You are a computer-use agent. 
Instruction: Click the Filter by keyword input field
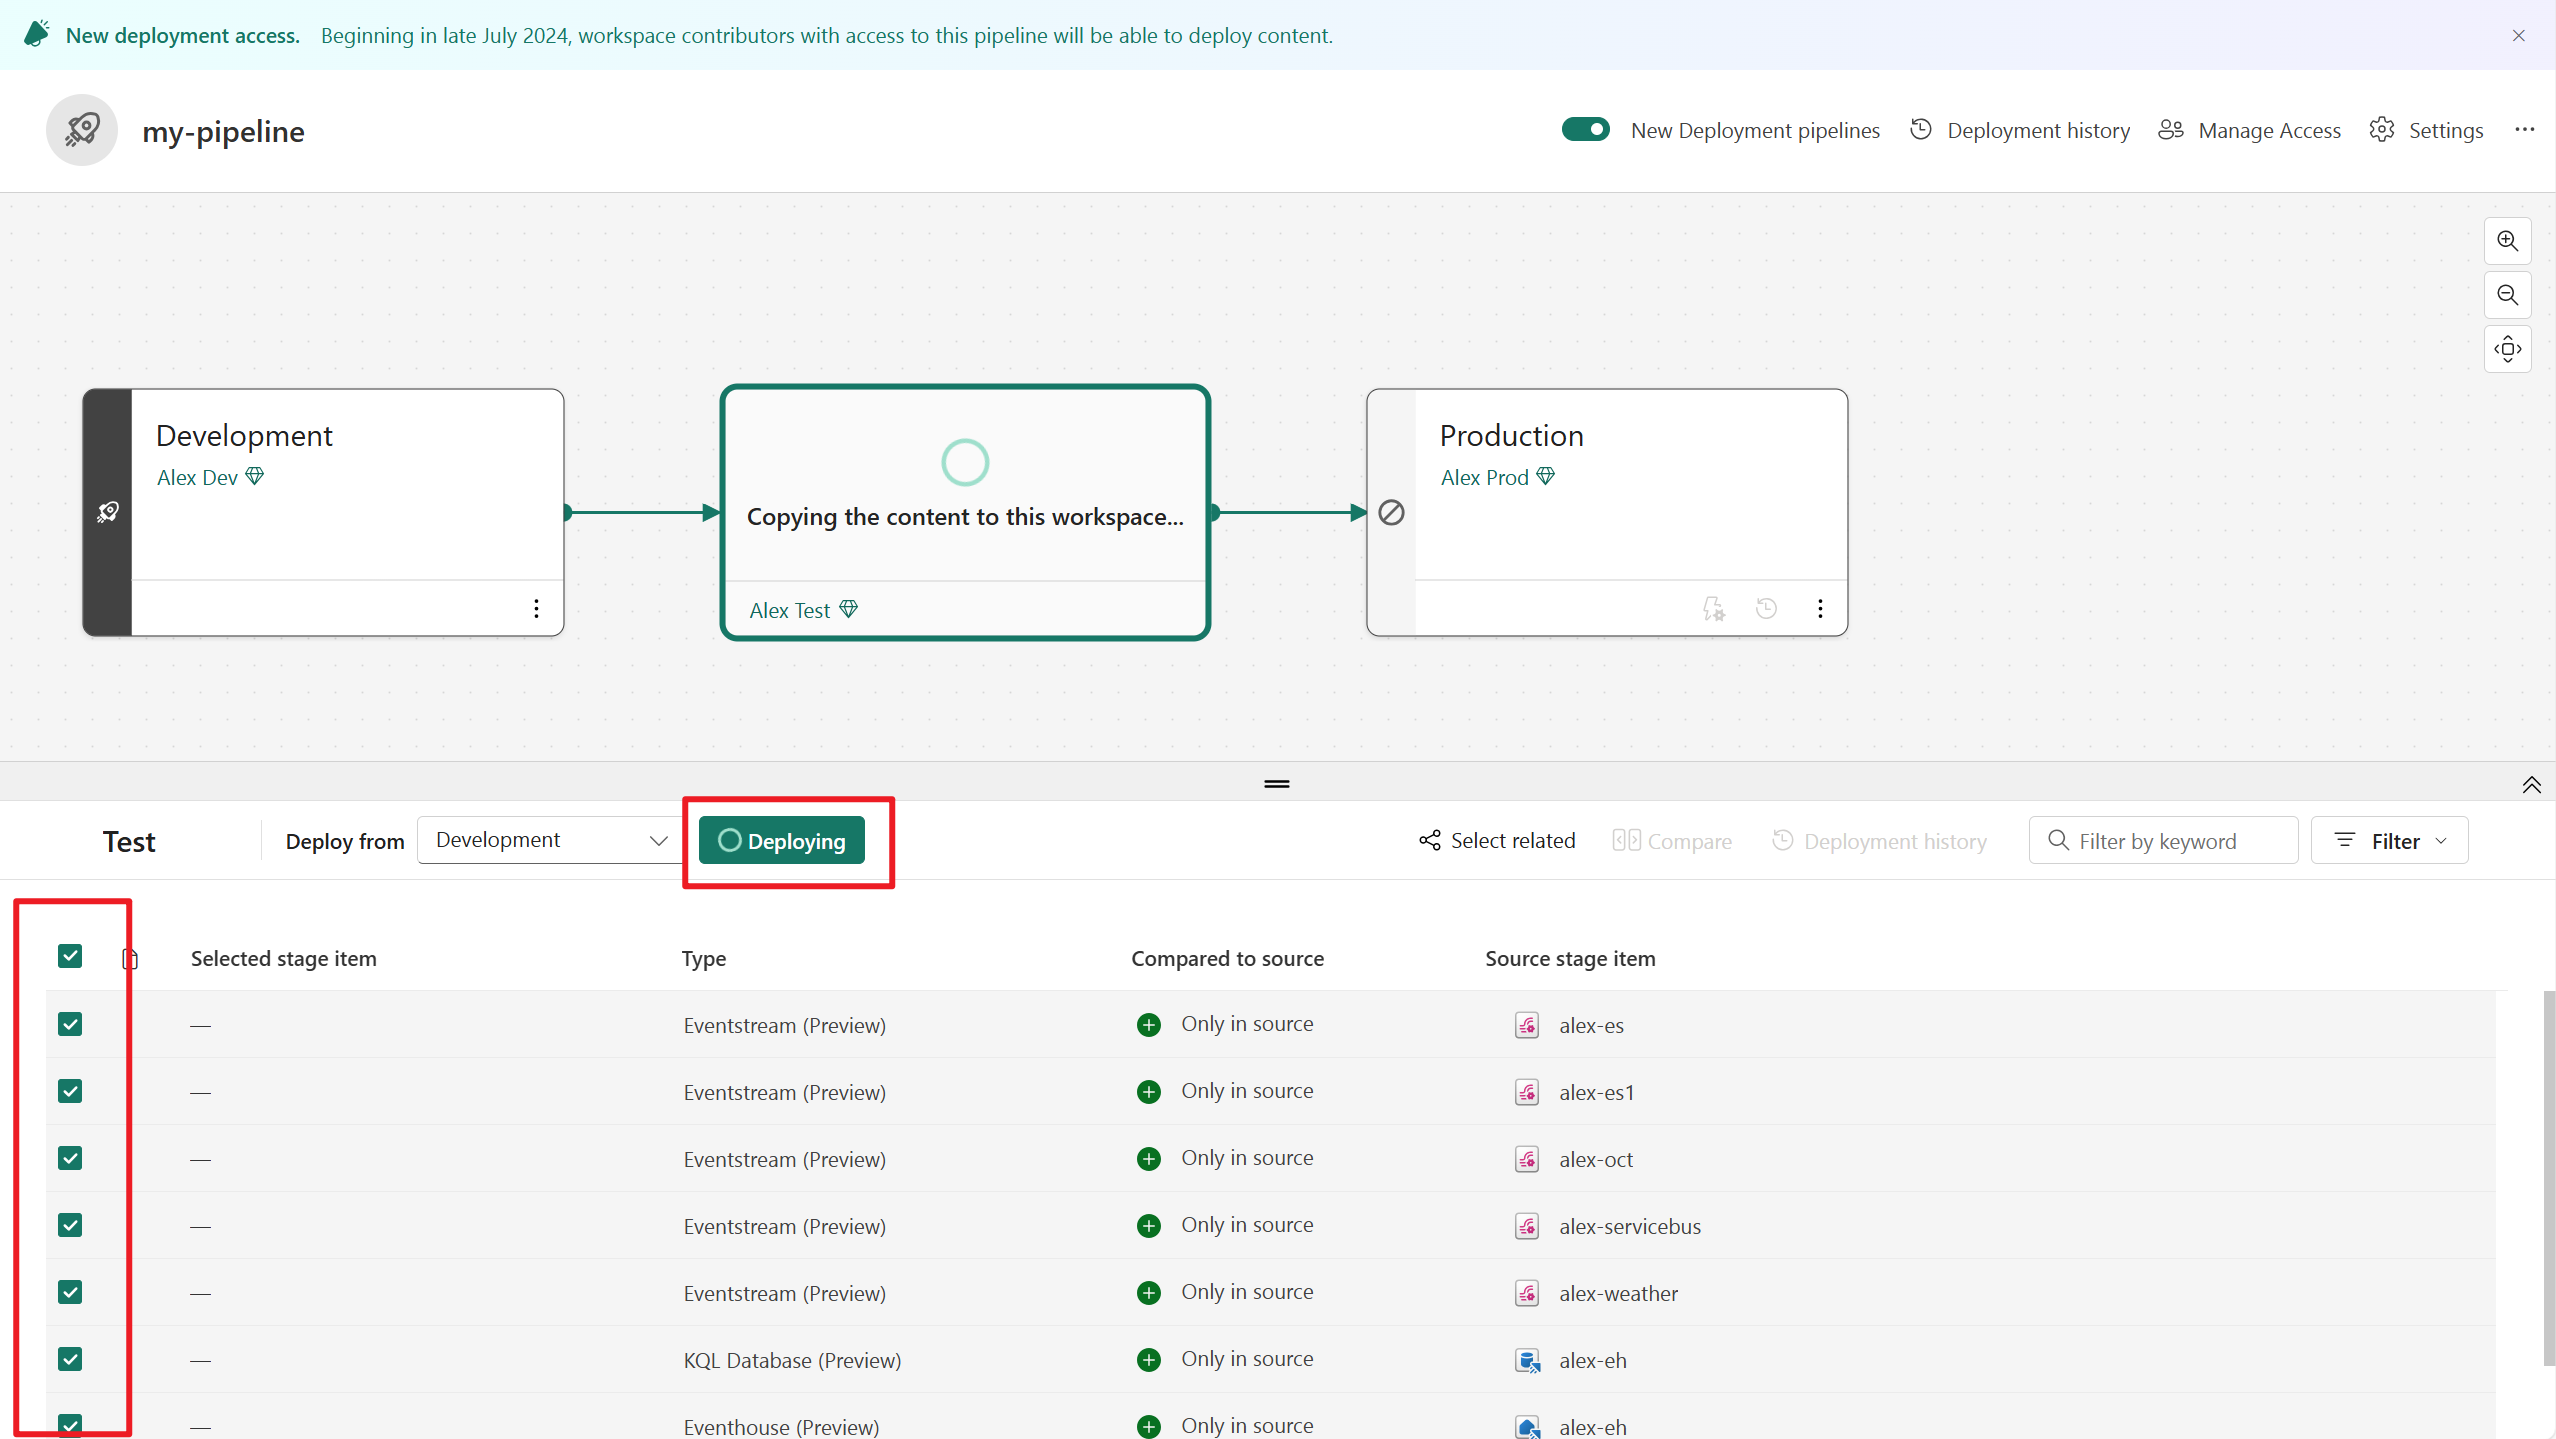[x=2161, y=841]
